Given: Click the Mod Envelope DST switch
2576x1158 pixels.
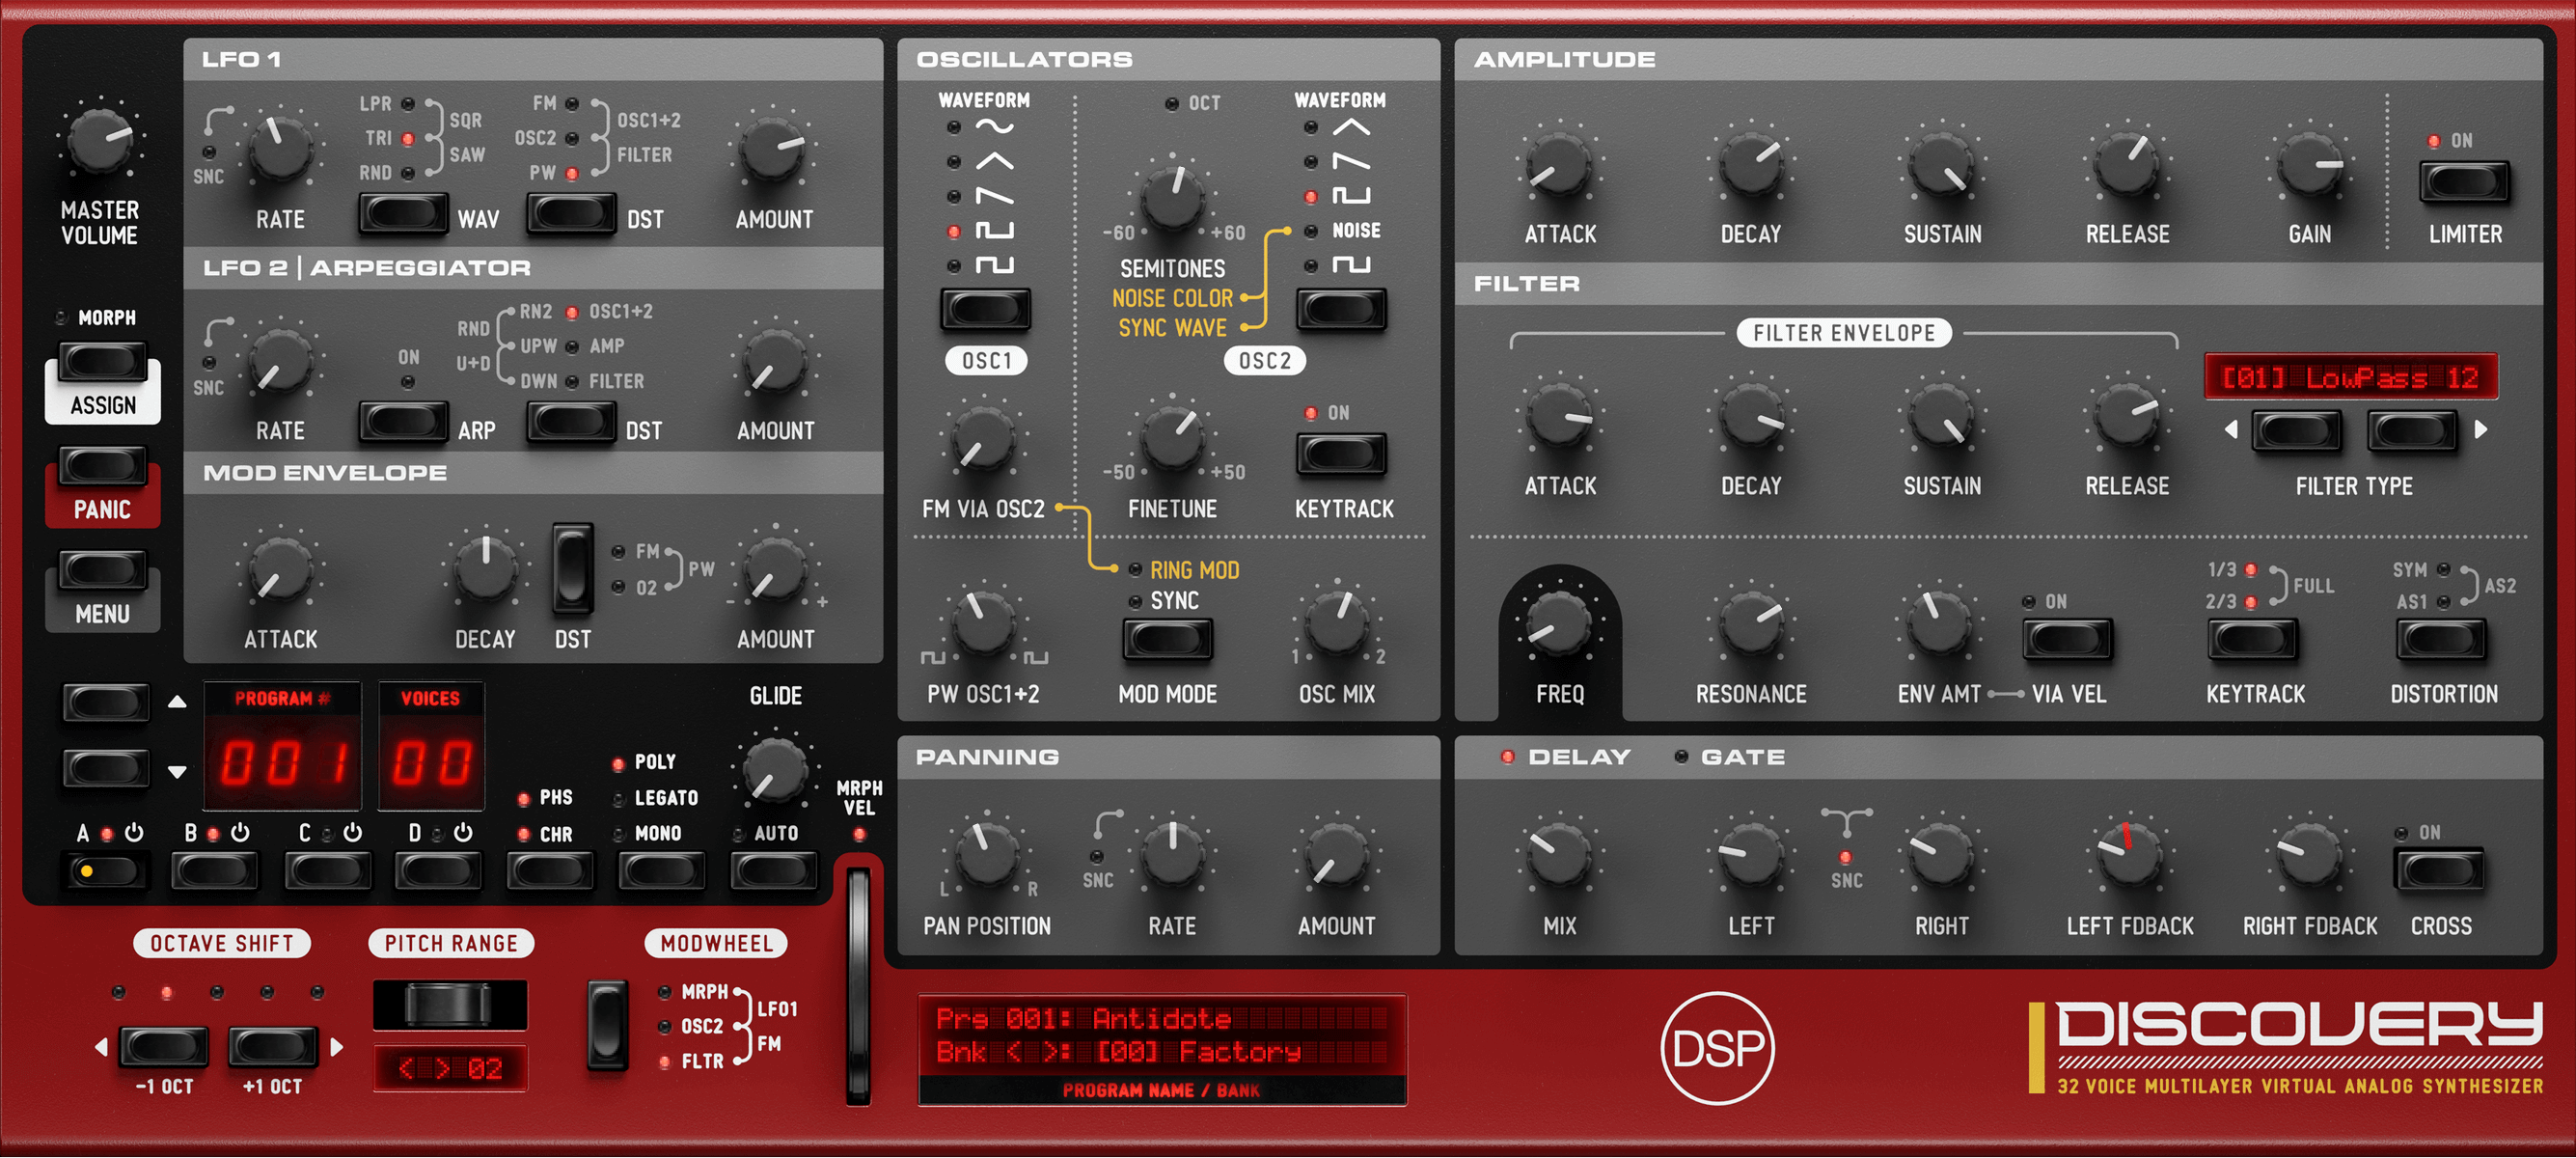Looking at the screenshot, I should 573,569.
